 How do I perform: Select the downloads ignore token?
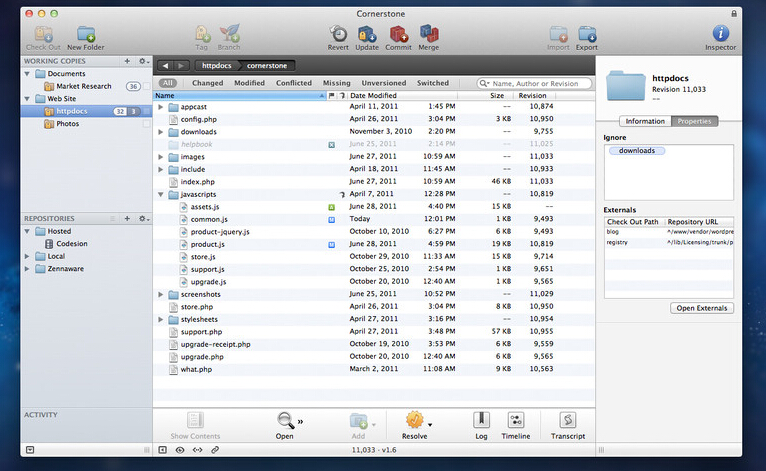tap(637, 151)
